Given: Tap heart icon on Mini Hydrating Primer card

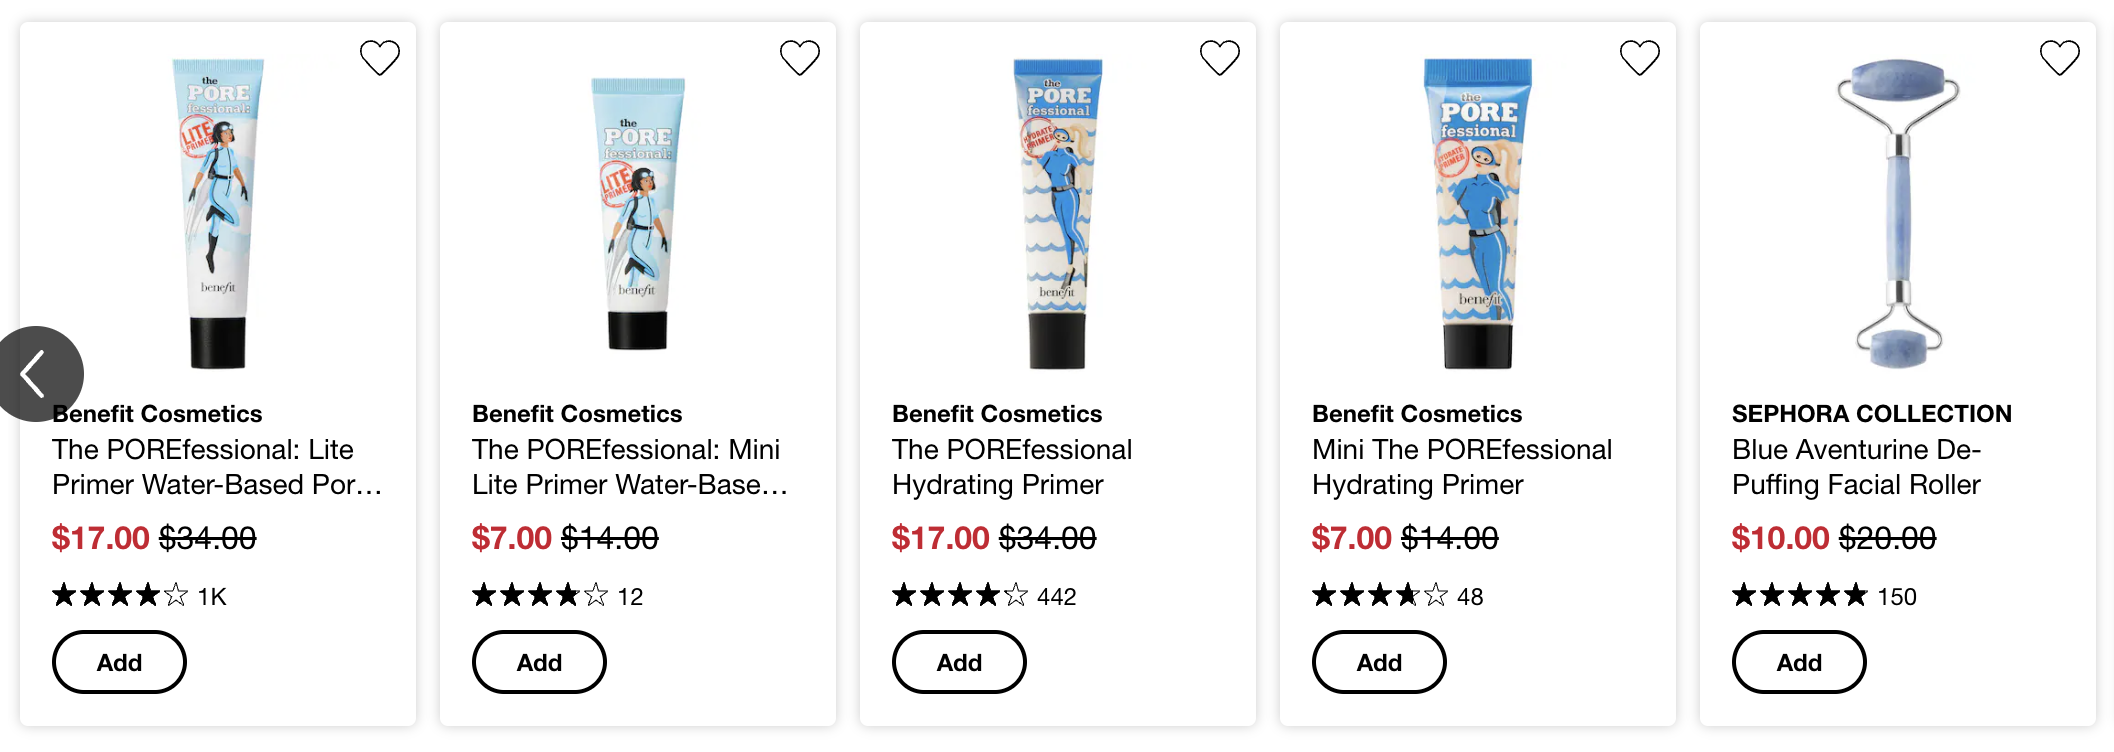Looking at the screenshot, I should click(1640, 58).
